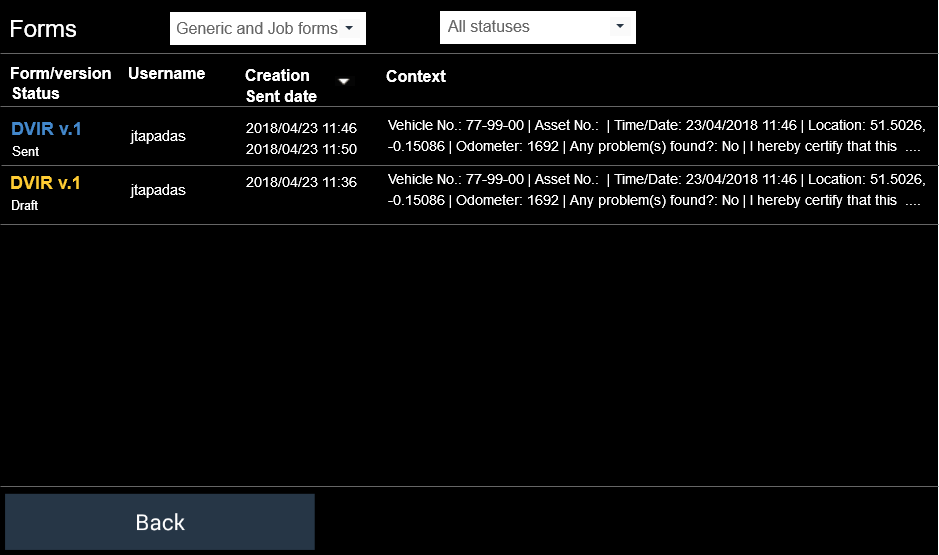
Task: Open the Generic and Job forms dropdown
Action: click(x=257, y=29)
